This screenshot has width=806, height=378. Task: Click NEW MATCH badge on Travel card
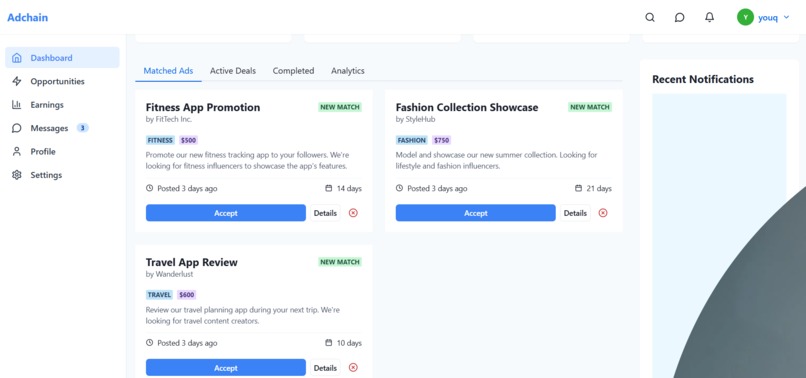coord(340,262)
